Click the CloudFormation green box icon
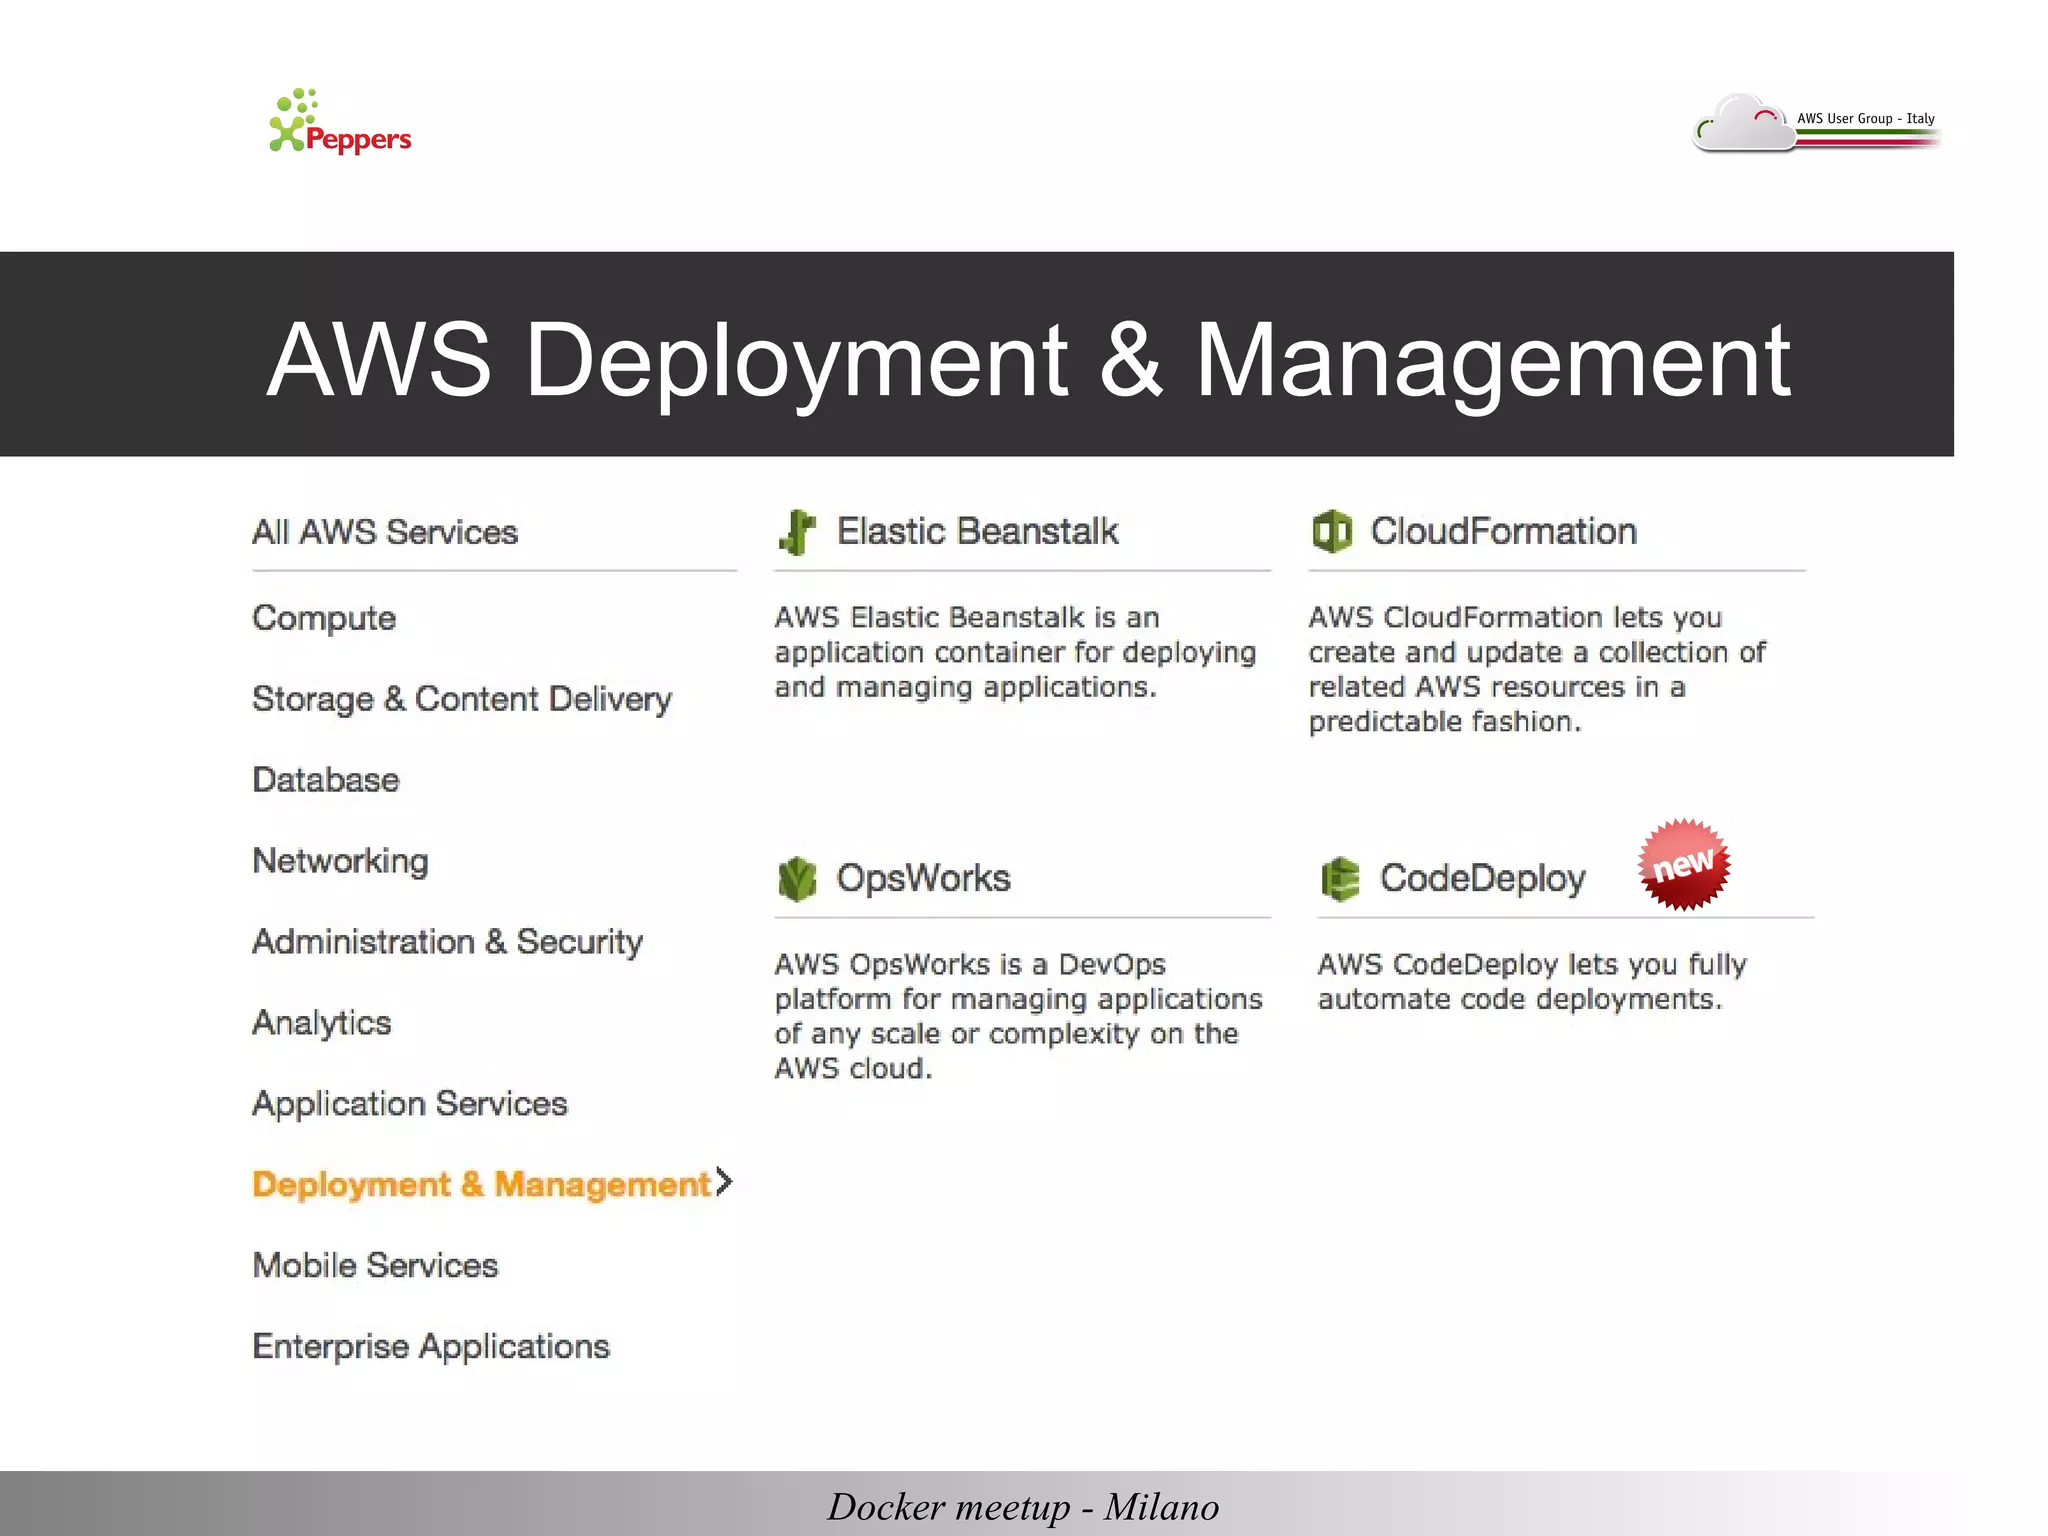2048x1536 pixels. pyautogui.click(x=1332, y=531)
